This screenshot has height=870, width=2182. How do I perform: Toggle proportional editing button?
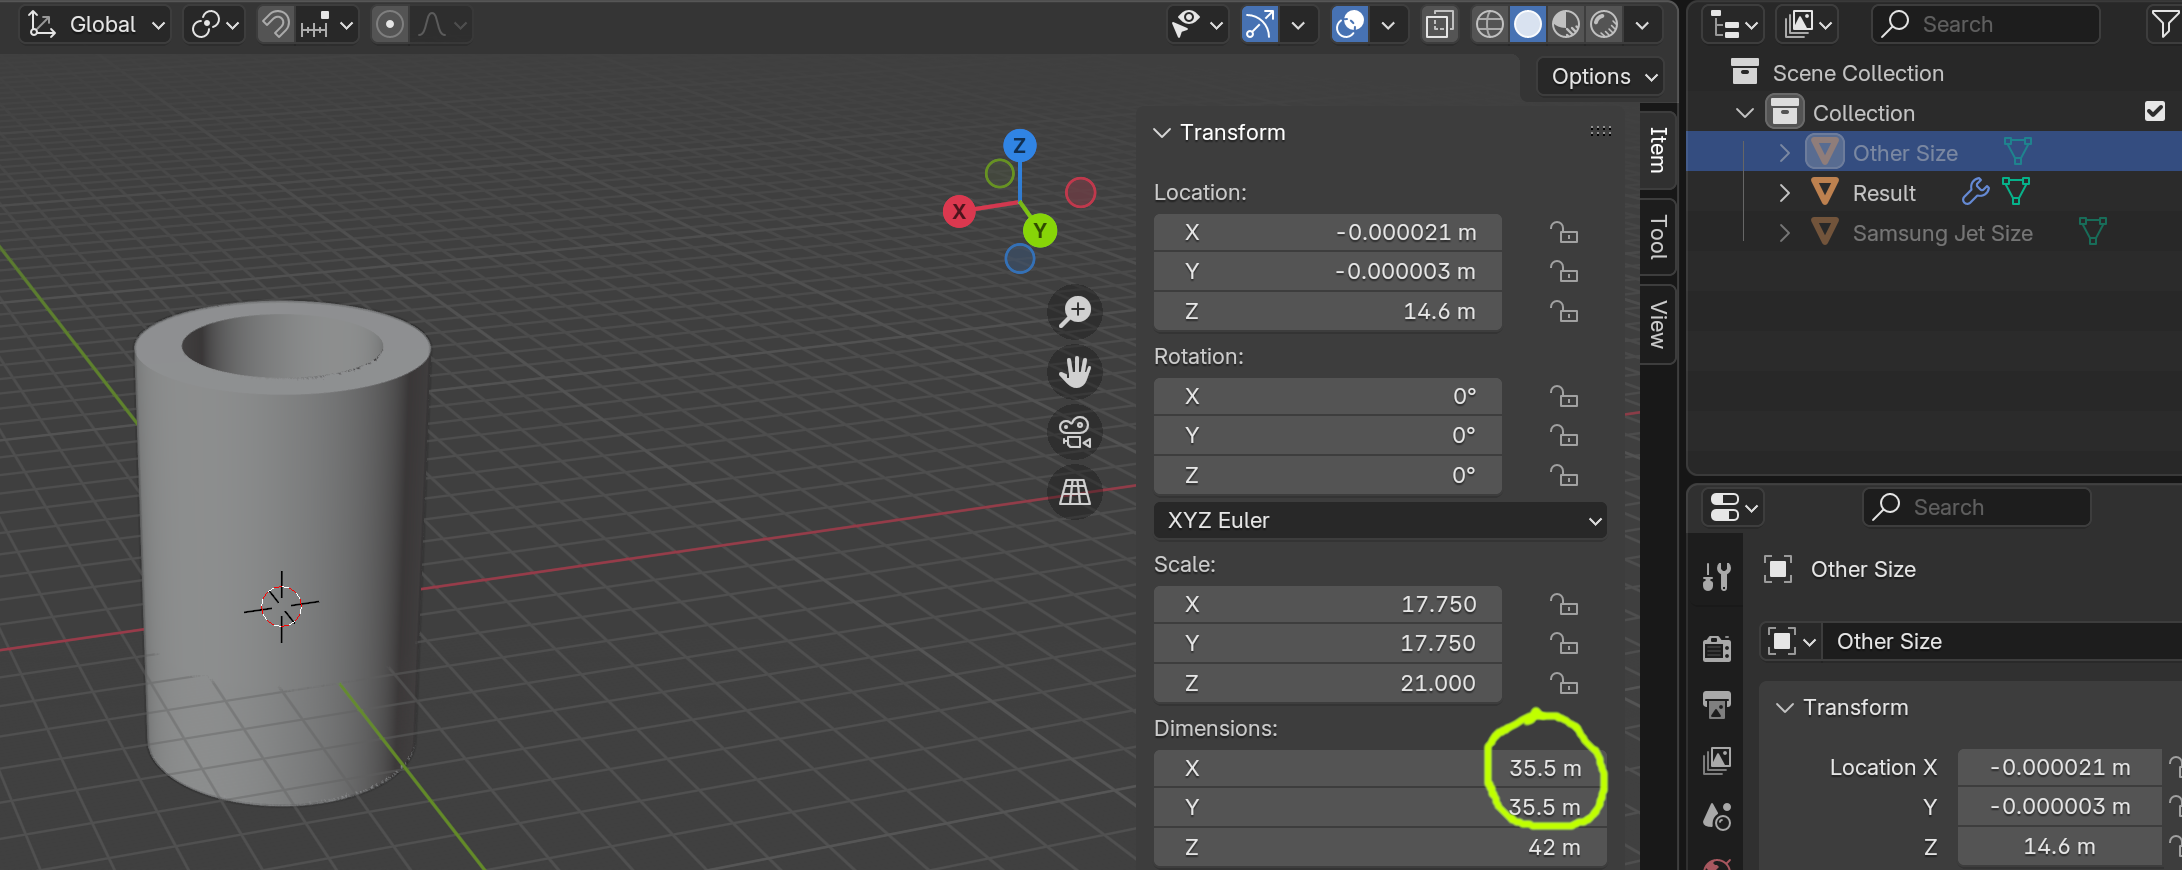click(390, 24)
